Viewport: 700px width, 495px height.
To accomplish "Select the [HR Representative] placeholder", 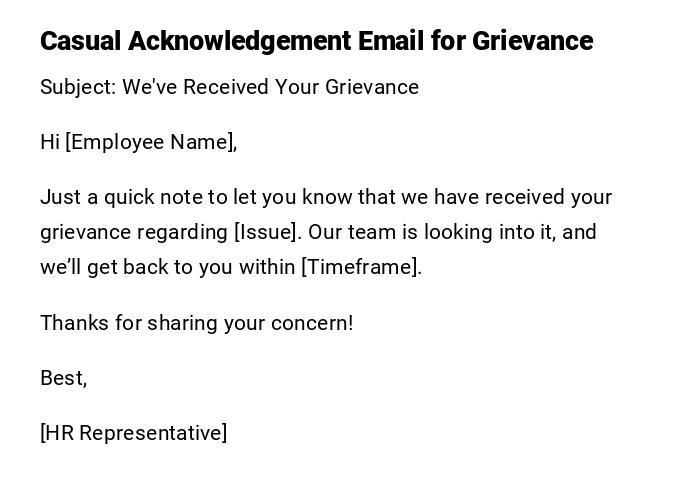I will point(133,433).
